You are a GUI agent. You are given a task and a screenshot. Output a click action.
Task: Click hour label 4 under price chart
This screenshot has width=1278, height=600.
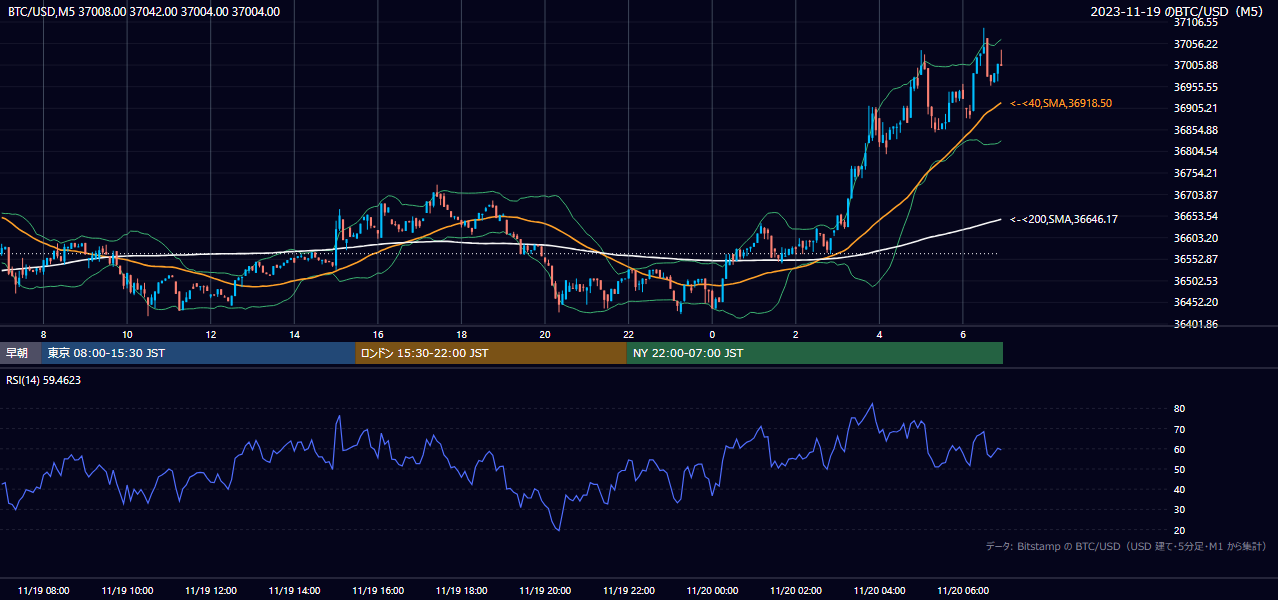pyautogui.click(x=879, y=334)
